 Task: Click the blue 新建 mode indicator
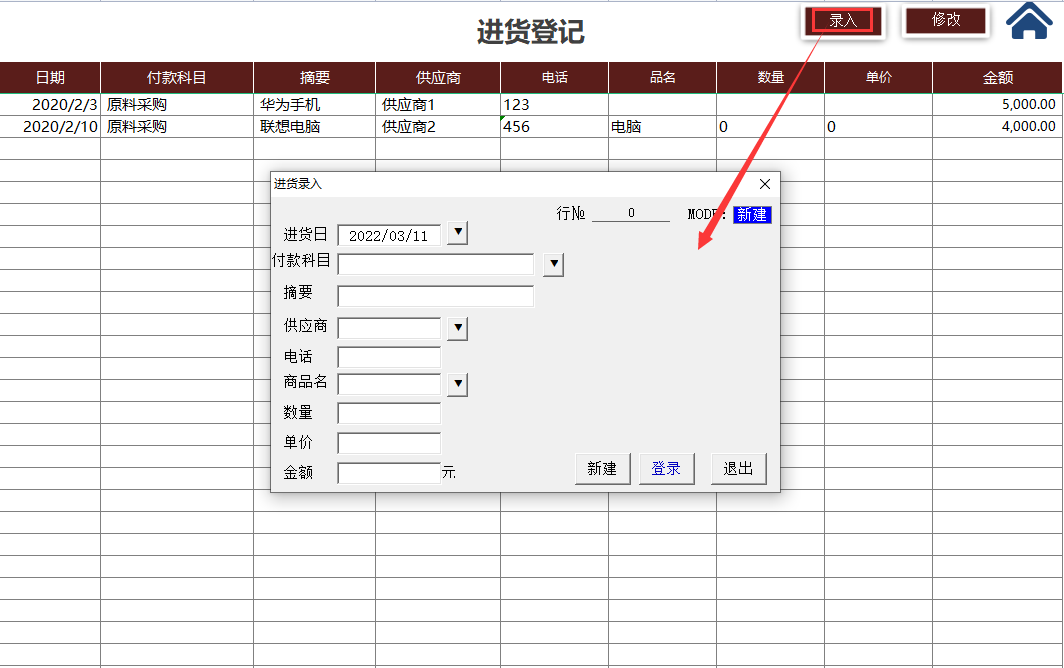752,214
